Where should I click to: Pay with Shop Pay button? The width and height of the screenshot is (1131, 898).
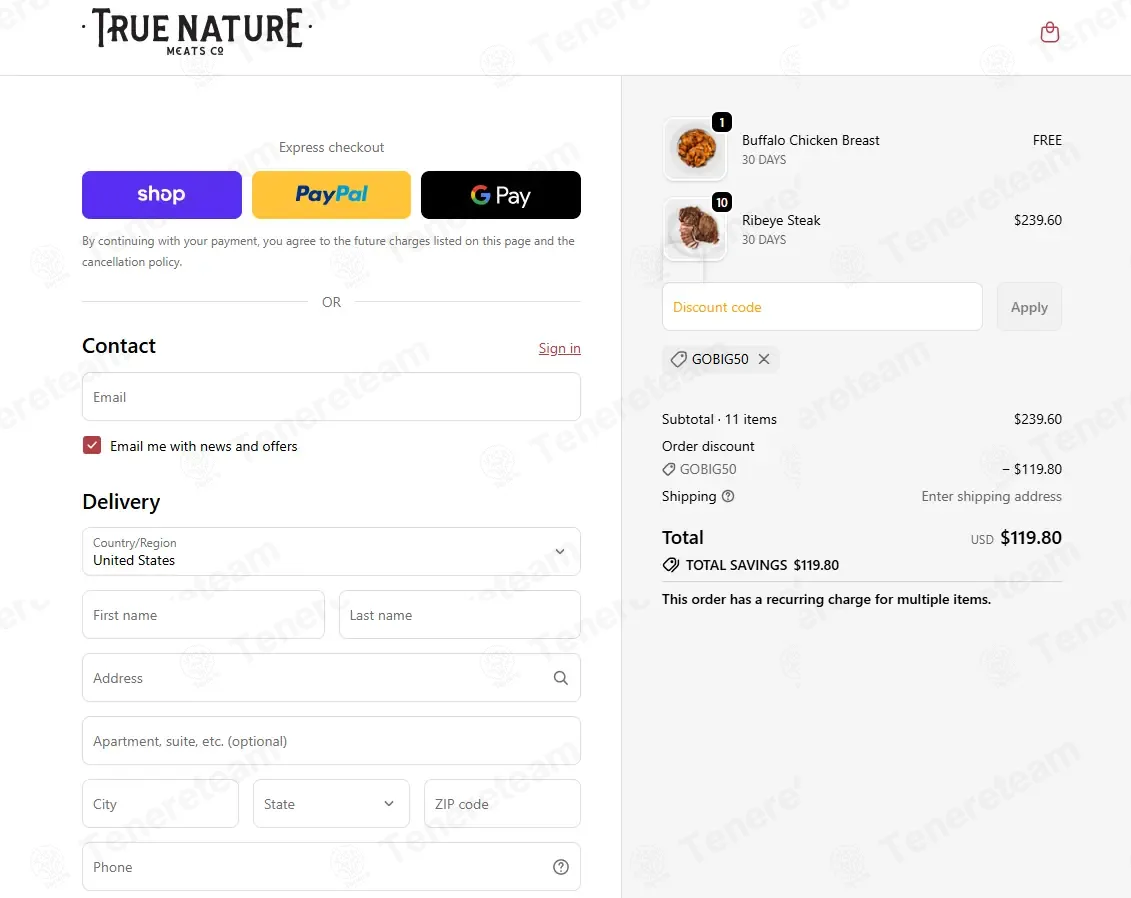(x=162, y=195)
